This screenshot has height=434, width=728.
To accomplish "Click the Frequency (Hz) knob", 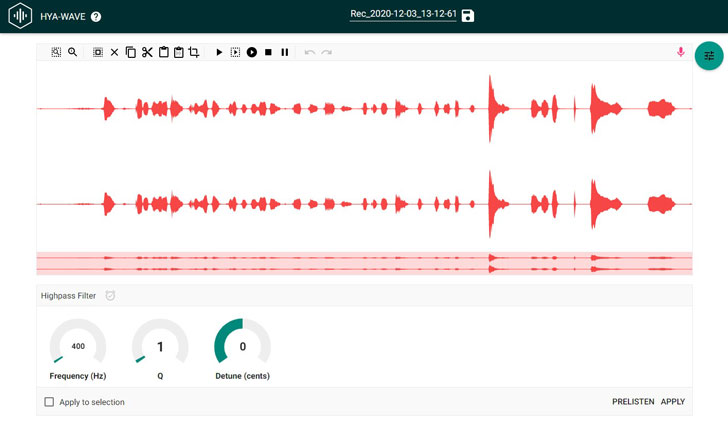I will (x=78, y=346).
